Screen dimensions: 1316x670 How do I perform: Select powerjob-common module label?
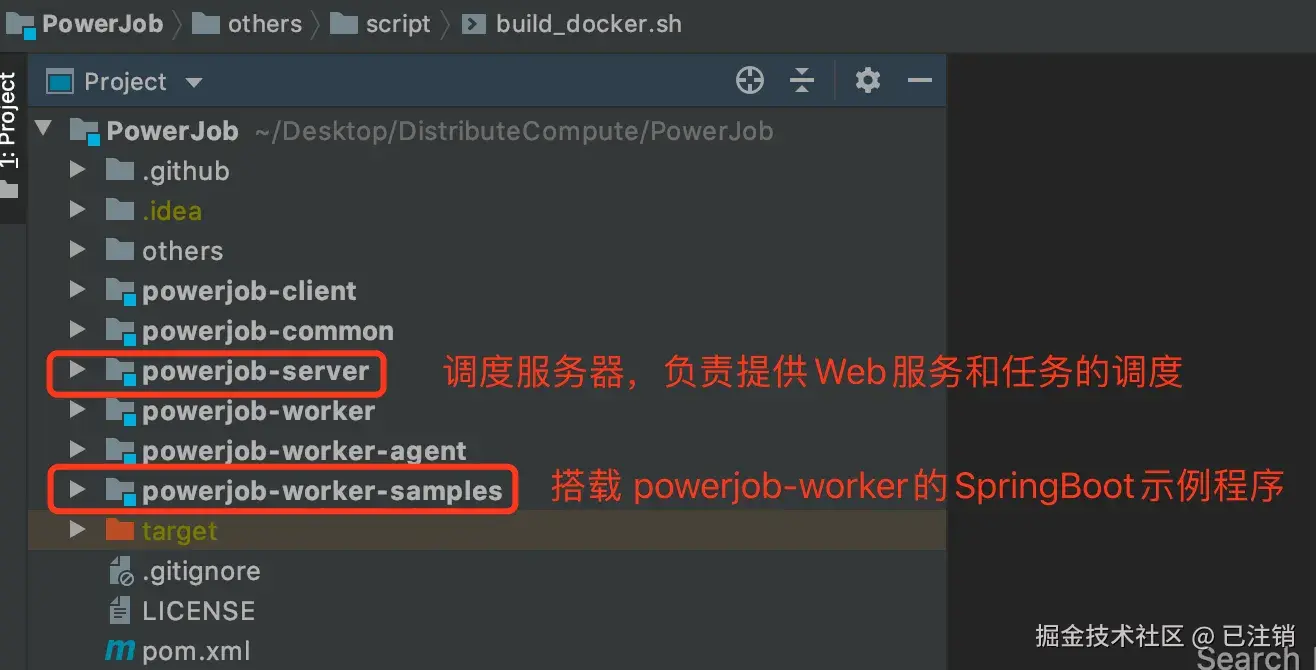click(x=268, y=331)
